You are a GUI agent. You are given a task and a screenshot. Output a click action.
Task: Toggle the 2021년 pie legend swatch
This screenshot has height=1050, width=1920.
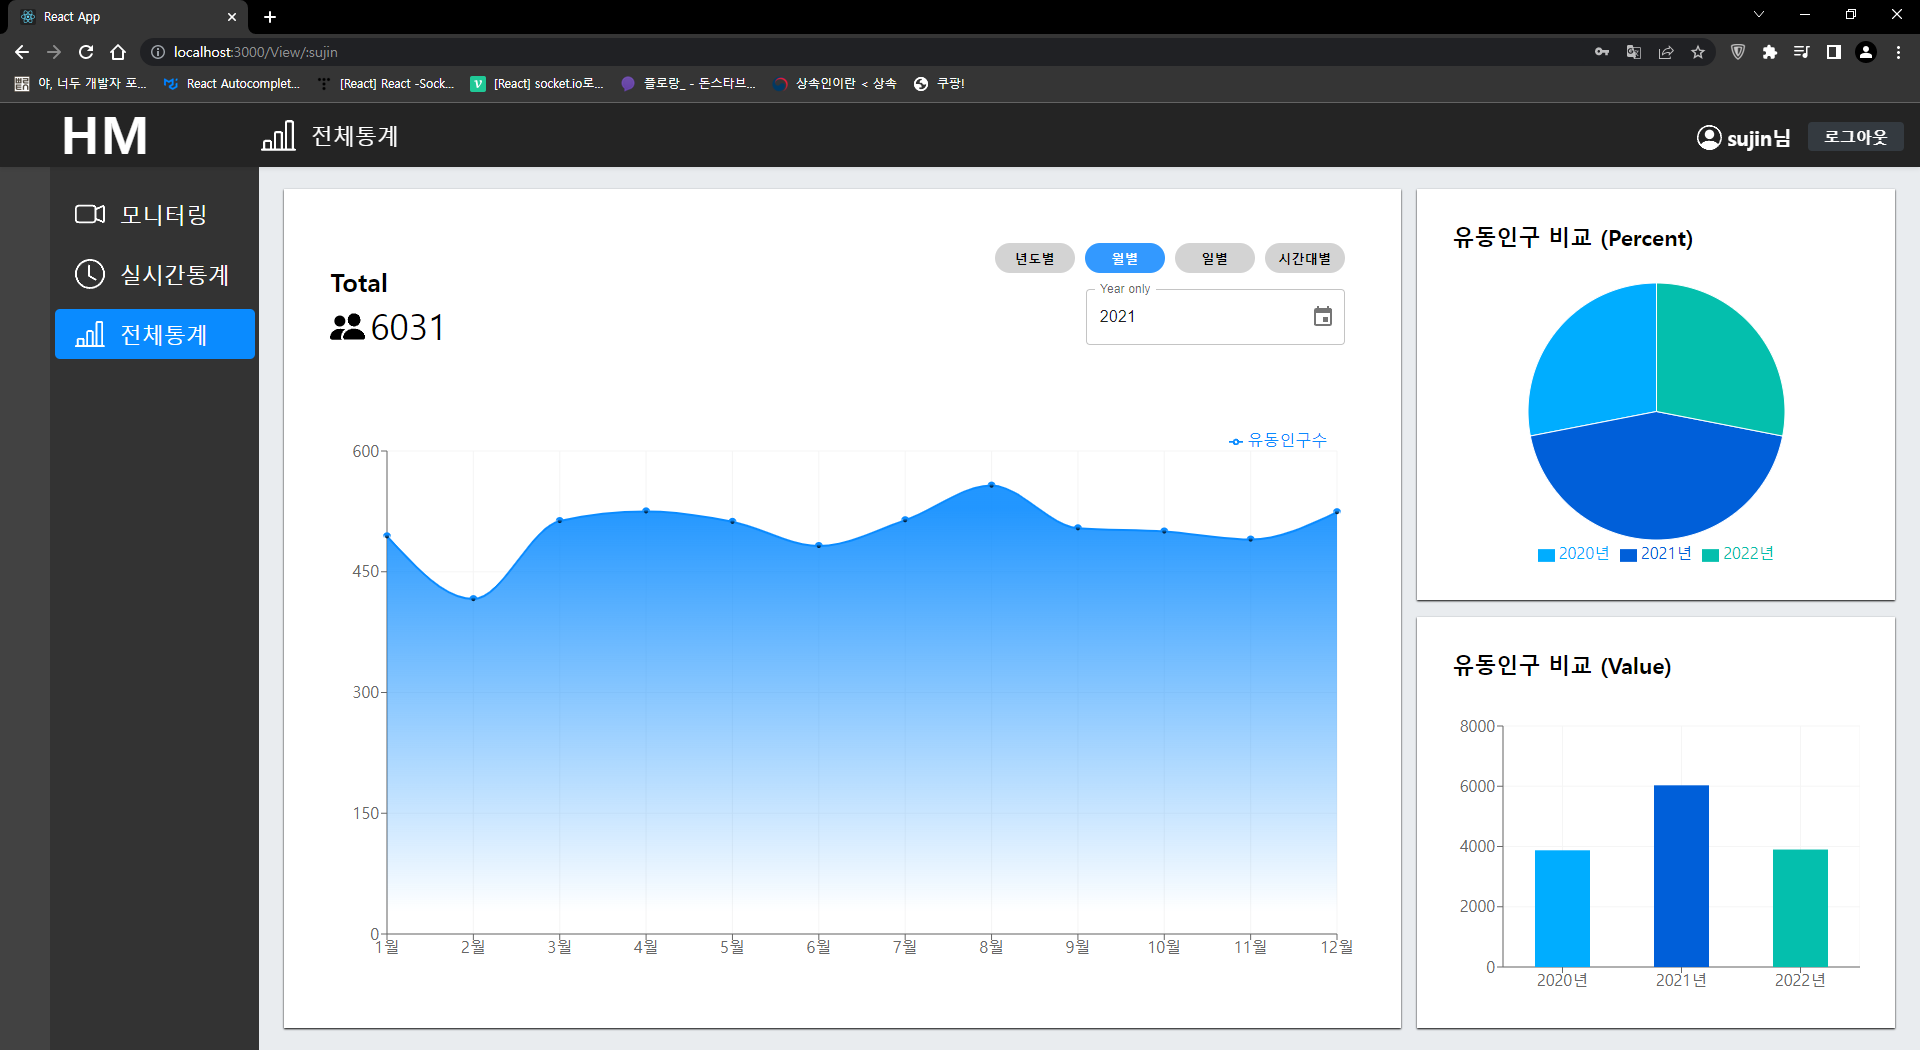[x=1628, y=555]
